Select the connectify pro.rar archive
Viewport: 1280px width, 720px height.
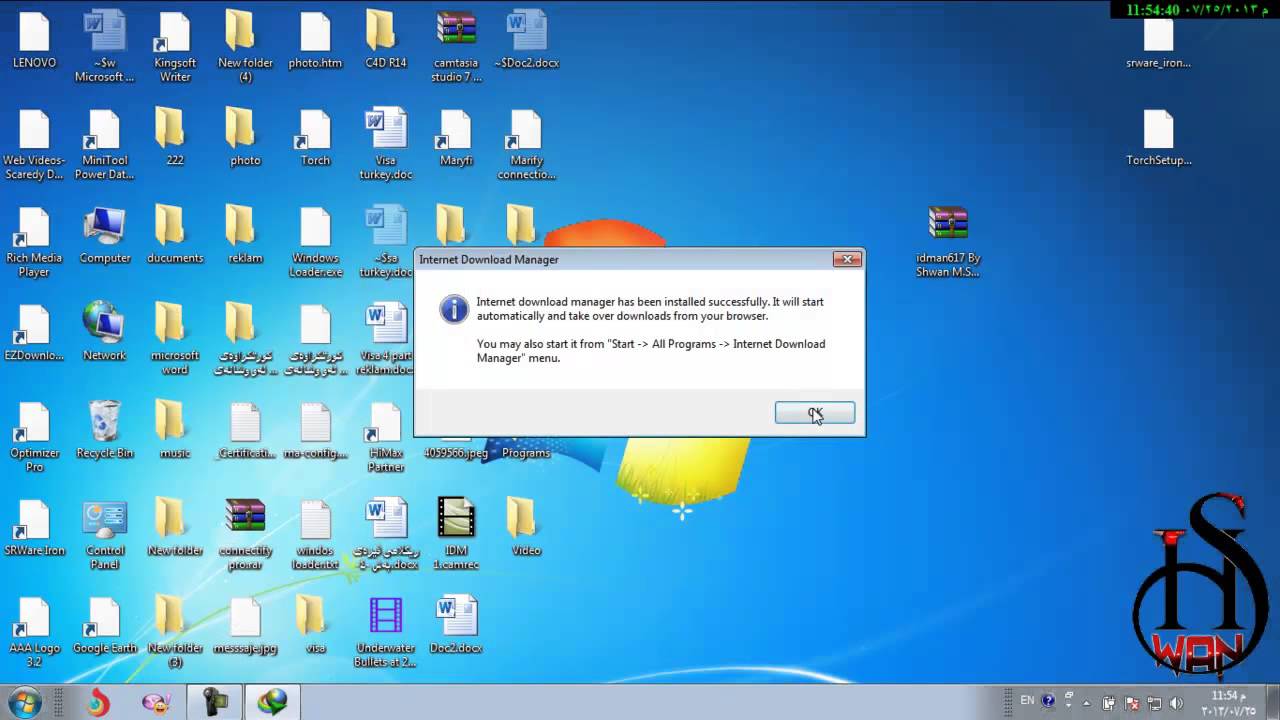(245, 535)
